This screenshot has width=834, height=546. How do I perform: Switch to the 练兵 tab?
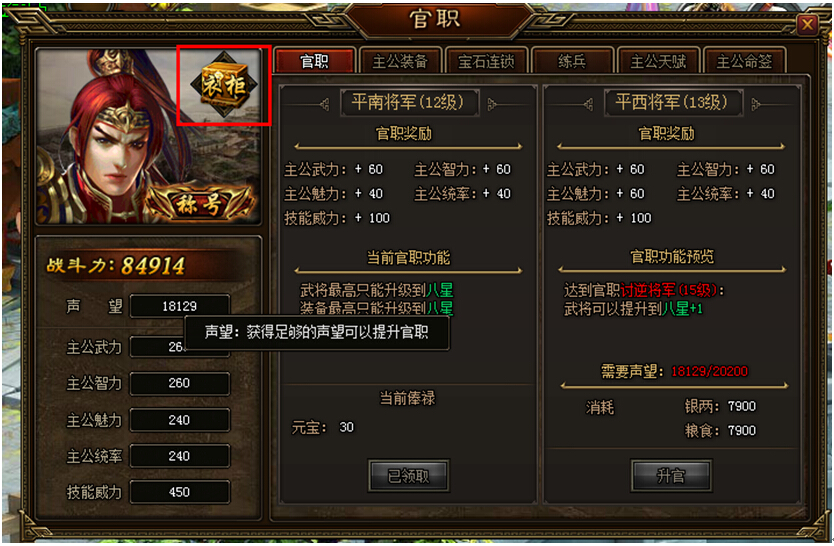click(x=572, y=61)
